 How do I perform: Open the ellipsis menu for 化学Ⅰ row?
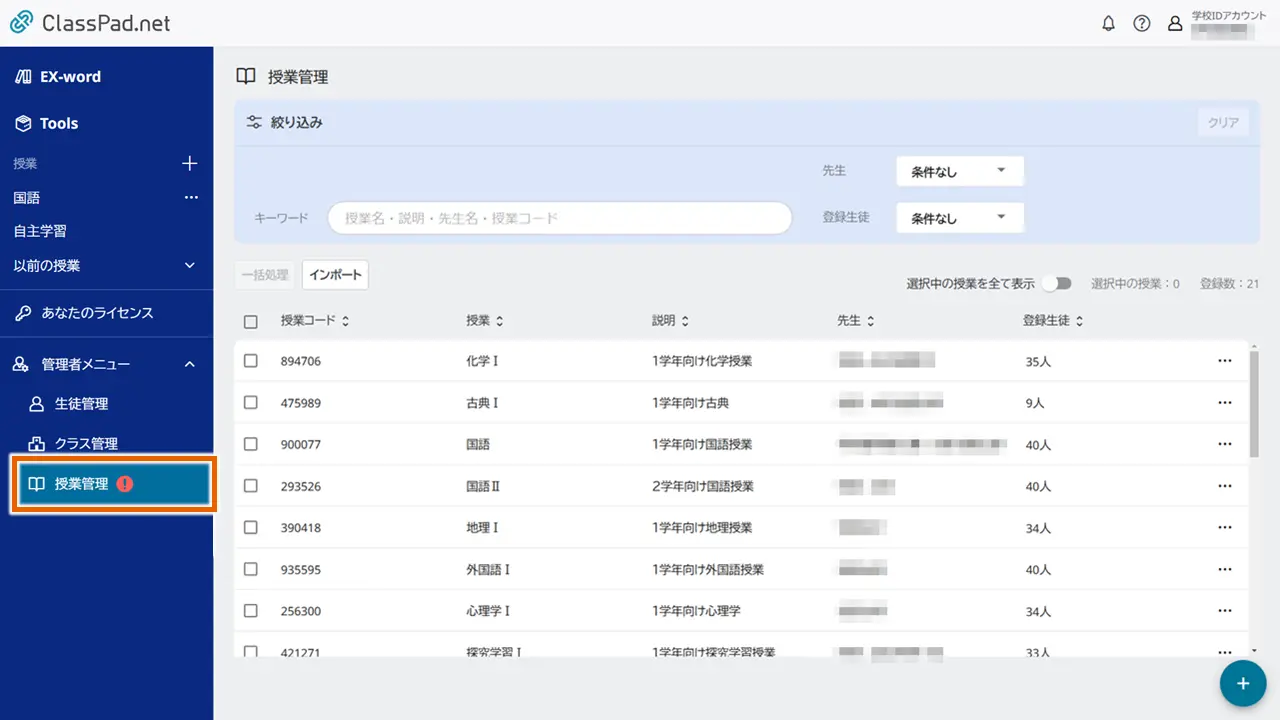click(x=1225, y=361)
